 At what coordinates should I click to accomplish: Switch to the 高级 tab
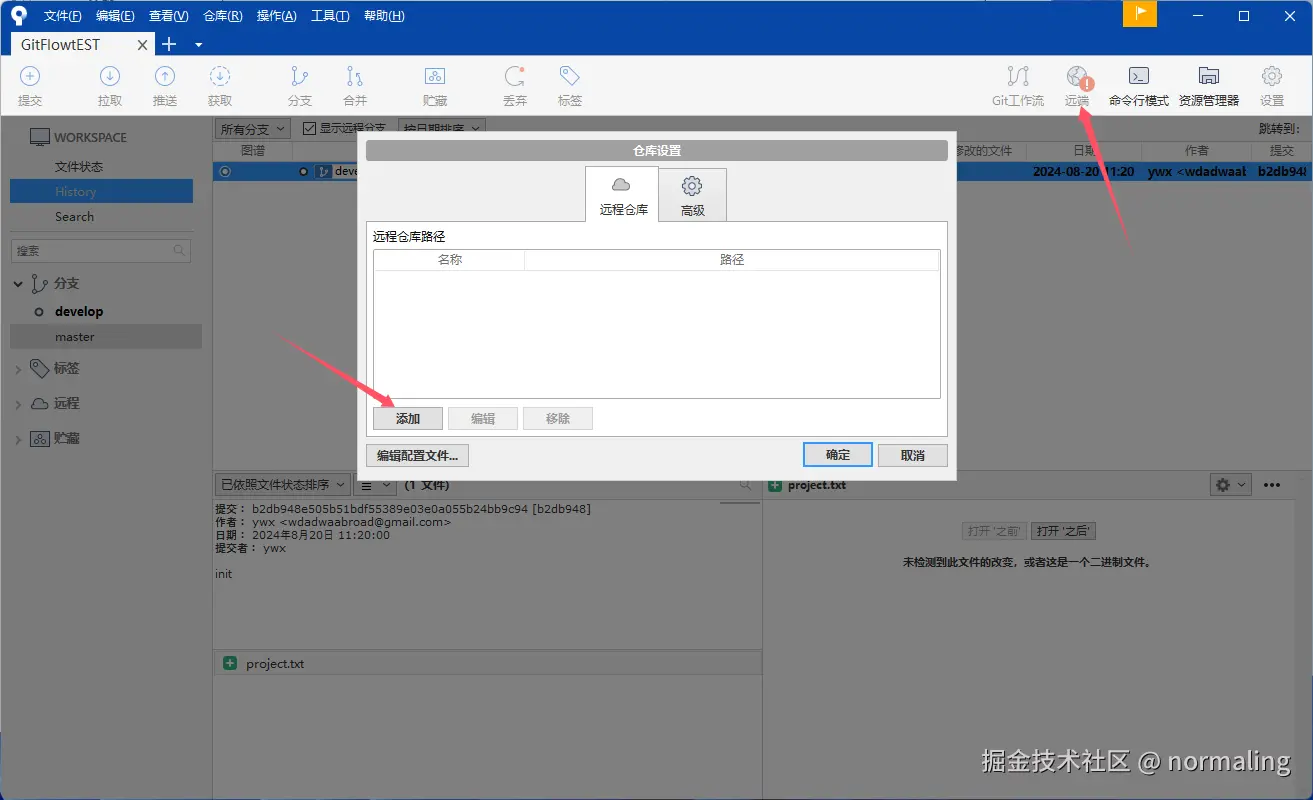click(692, 195)
